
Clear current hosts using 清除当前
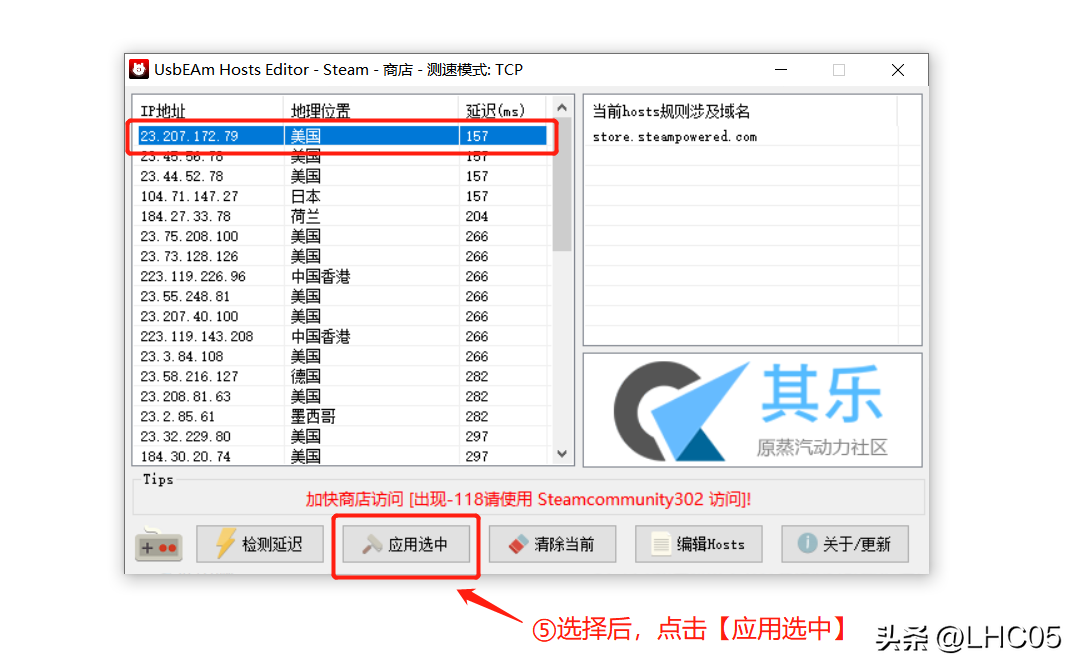[552, 543]
